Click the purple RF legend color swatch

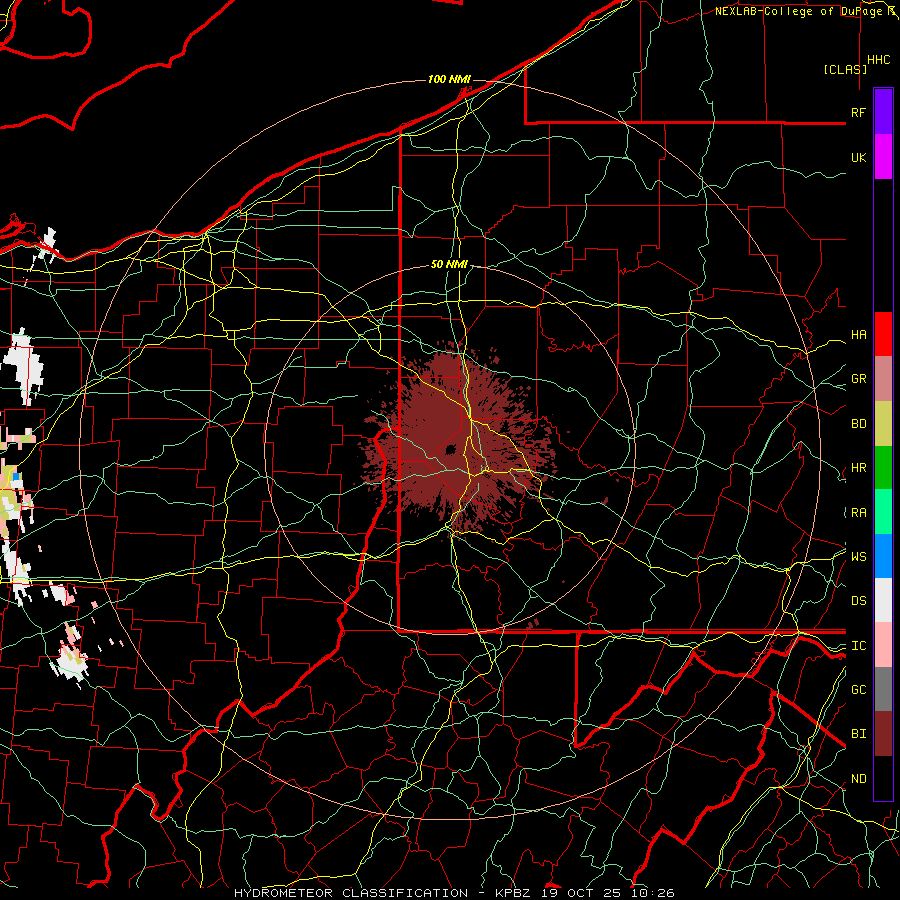point(883,112)
